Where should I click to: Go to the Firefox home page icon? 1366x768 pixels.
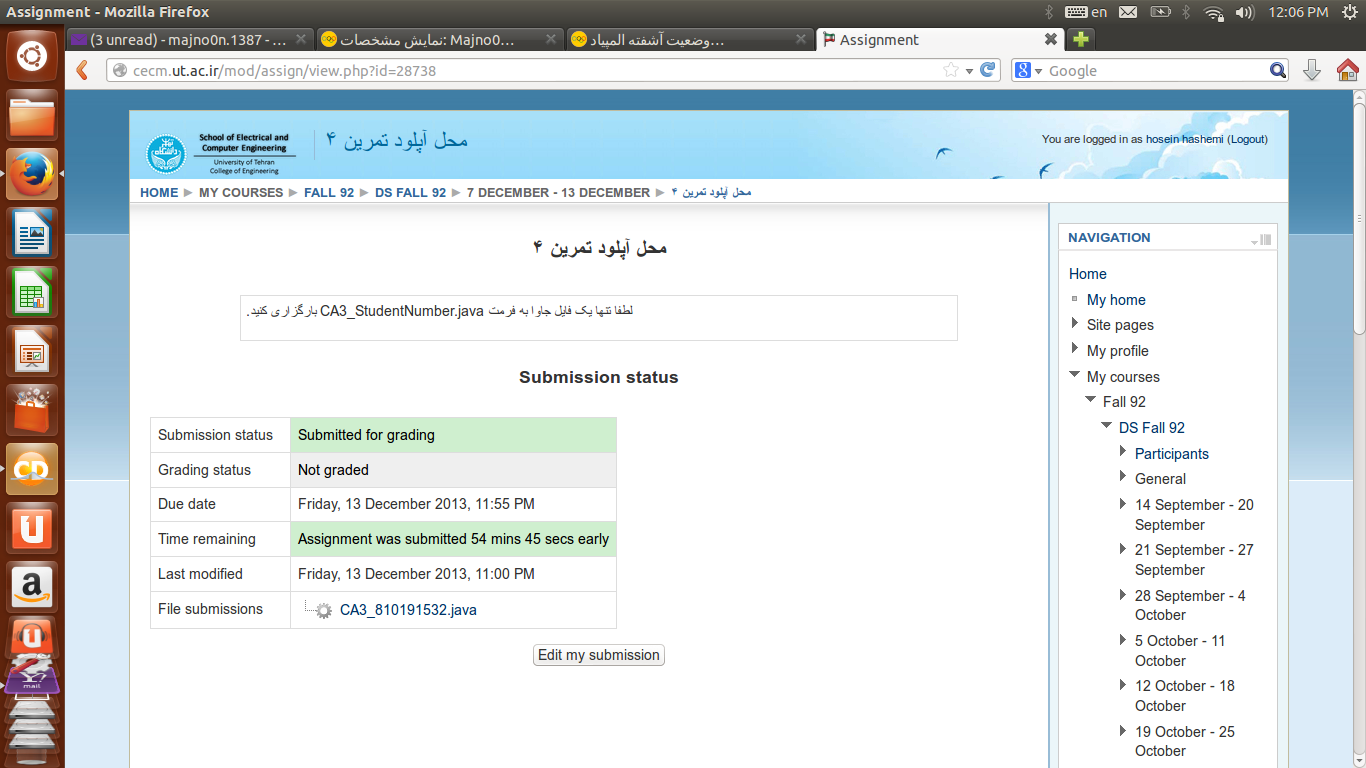[x=1347, y=70]
